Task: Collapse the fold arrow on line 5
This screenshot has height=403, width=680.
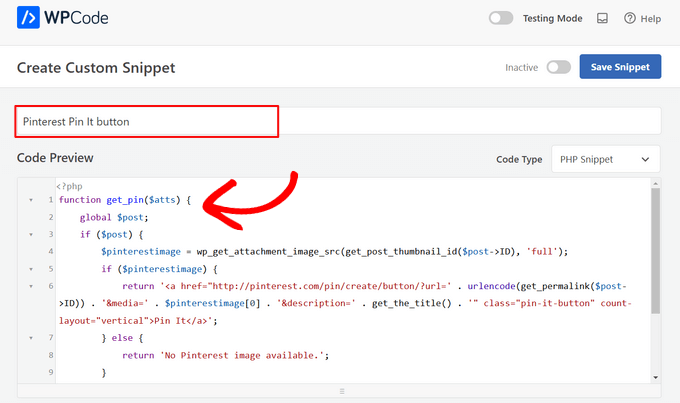Action: (x=31, y=269)
